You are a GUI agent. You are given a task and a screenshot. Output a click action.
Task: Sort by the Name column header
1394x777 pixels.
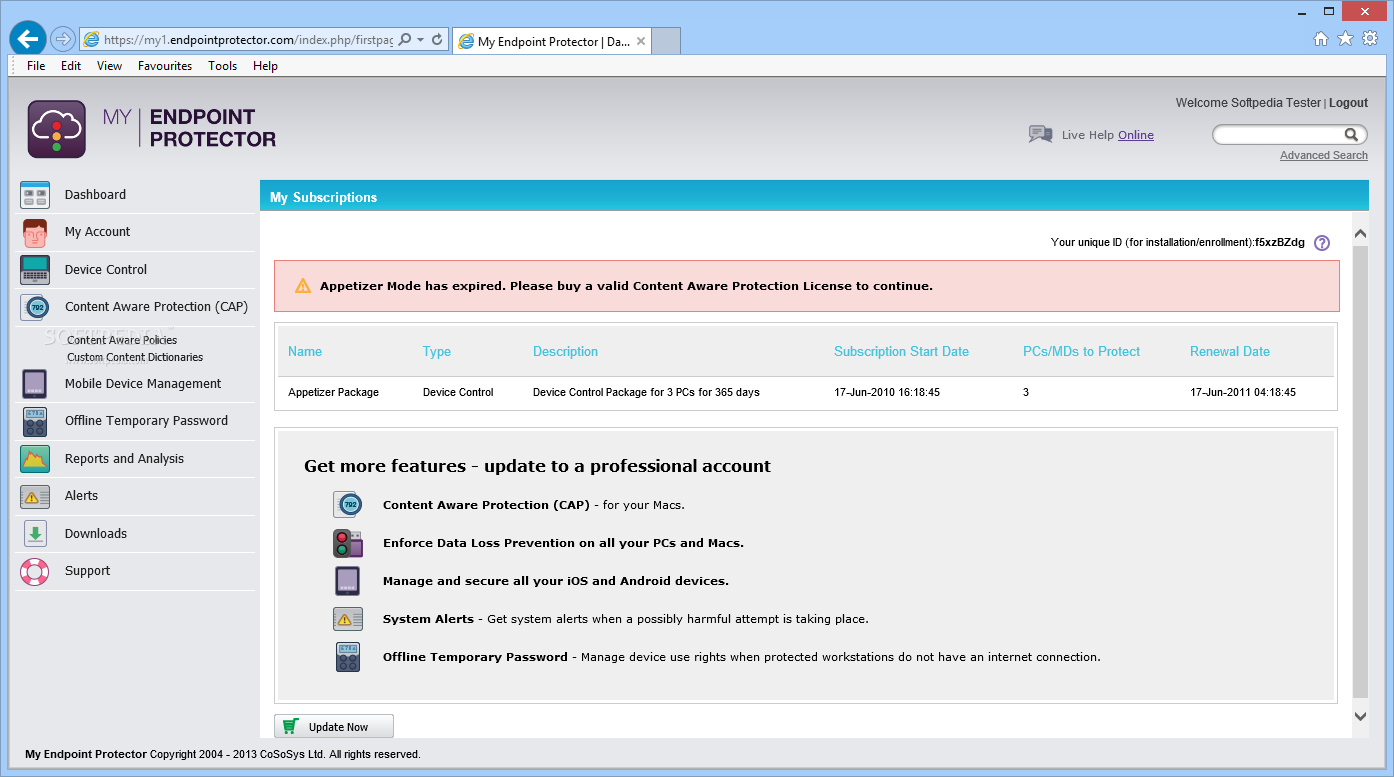click(305, 352)
